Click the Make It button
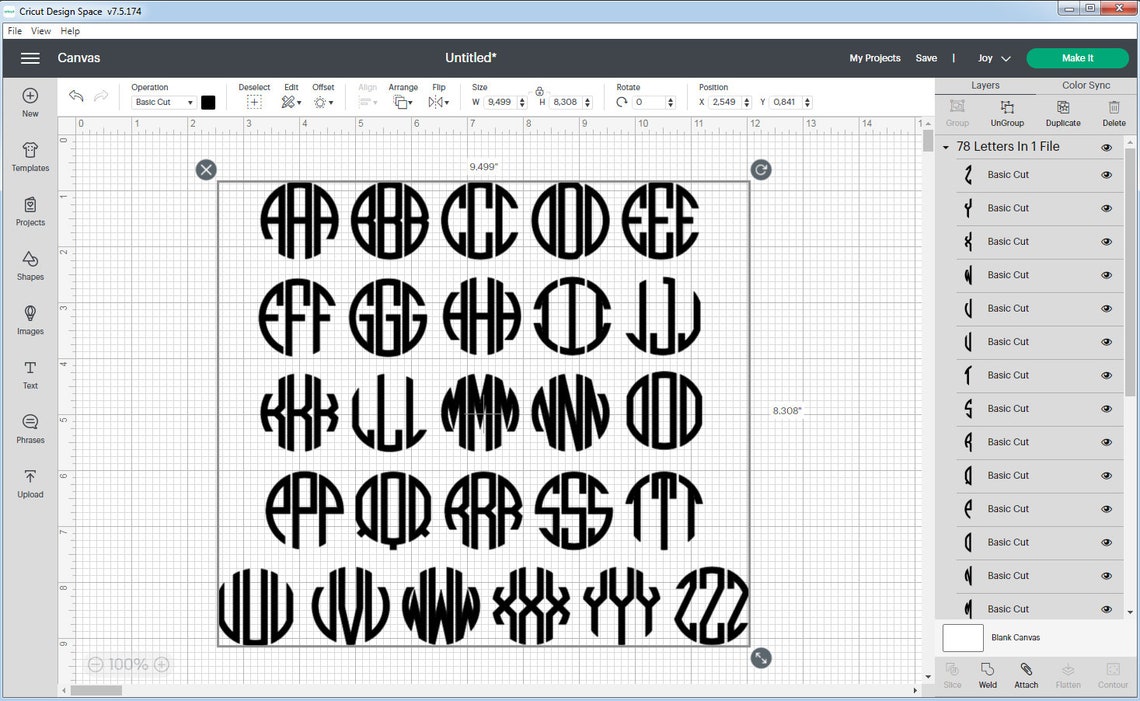Image resolution: width=1140 pixels, height=701 pixels. [1077, 58]
